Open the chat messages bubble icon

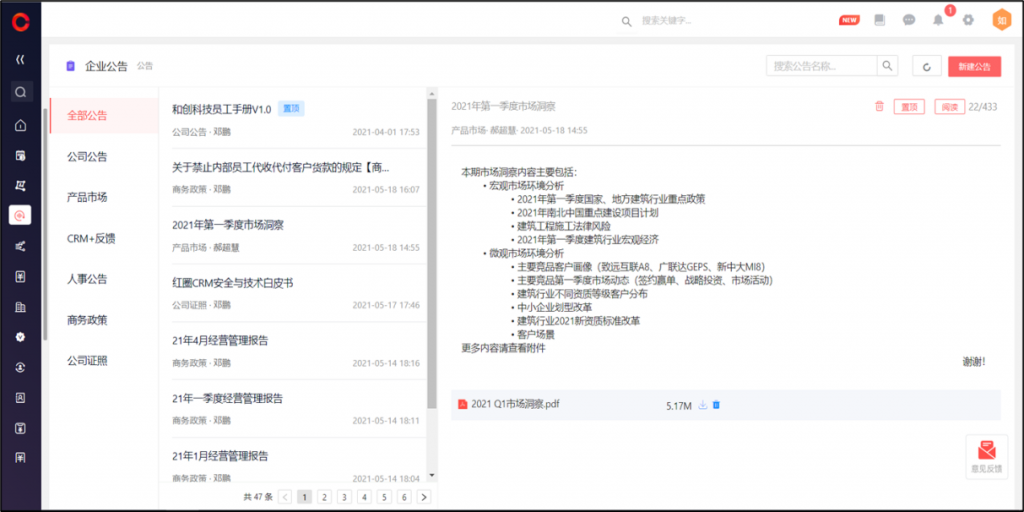(909, 19)
